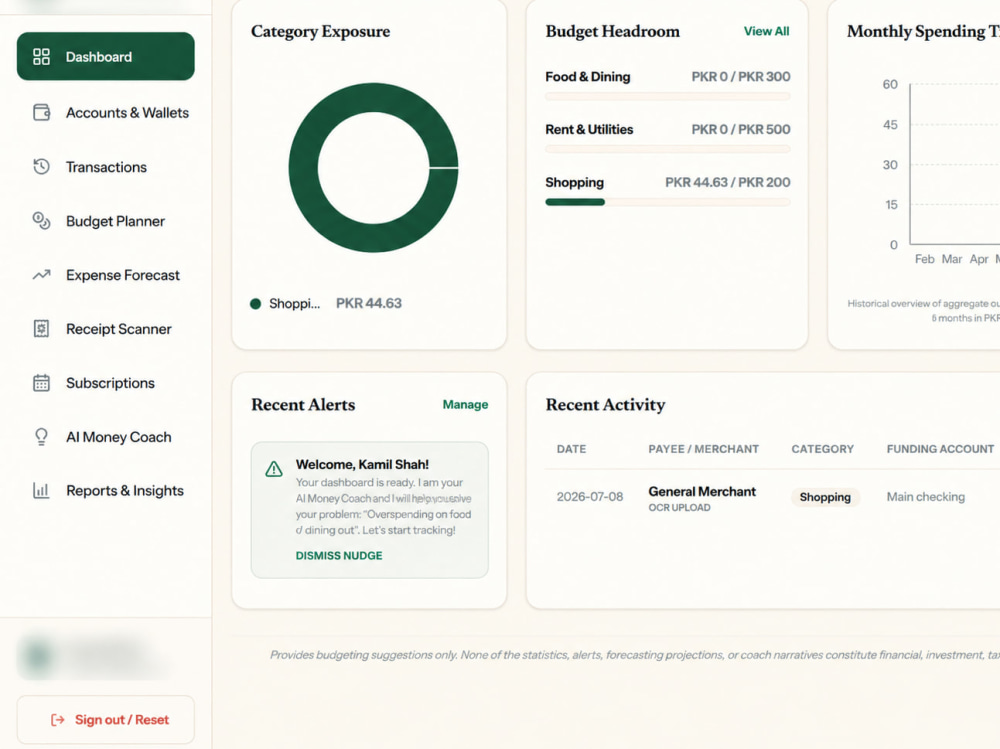This screenshot has height=749, width=1000.
Task: Click the DATE column header
Action: pyautogui.click(x=571, y=449)
